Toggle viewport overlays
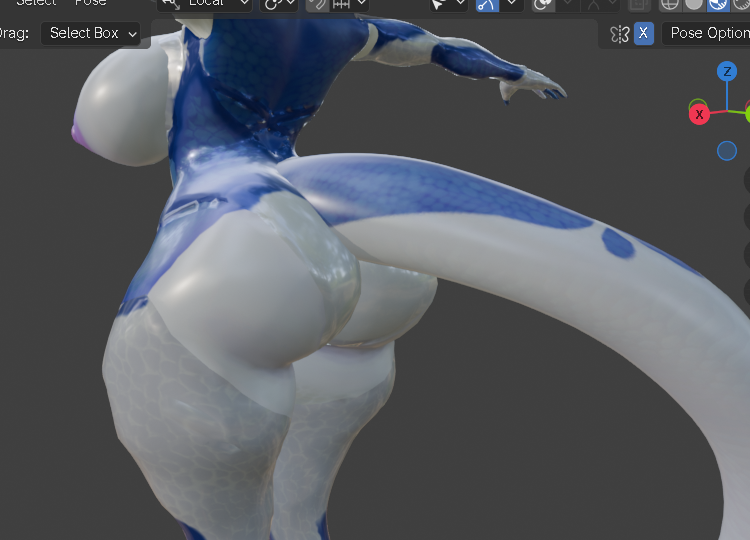Image resolution: width=750 pixels, height=540 pixels. (x=543, y=4)
